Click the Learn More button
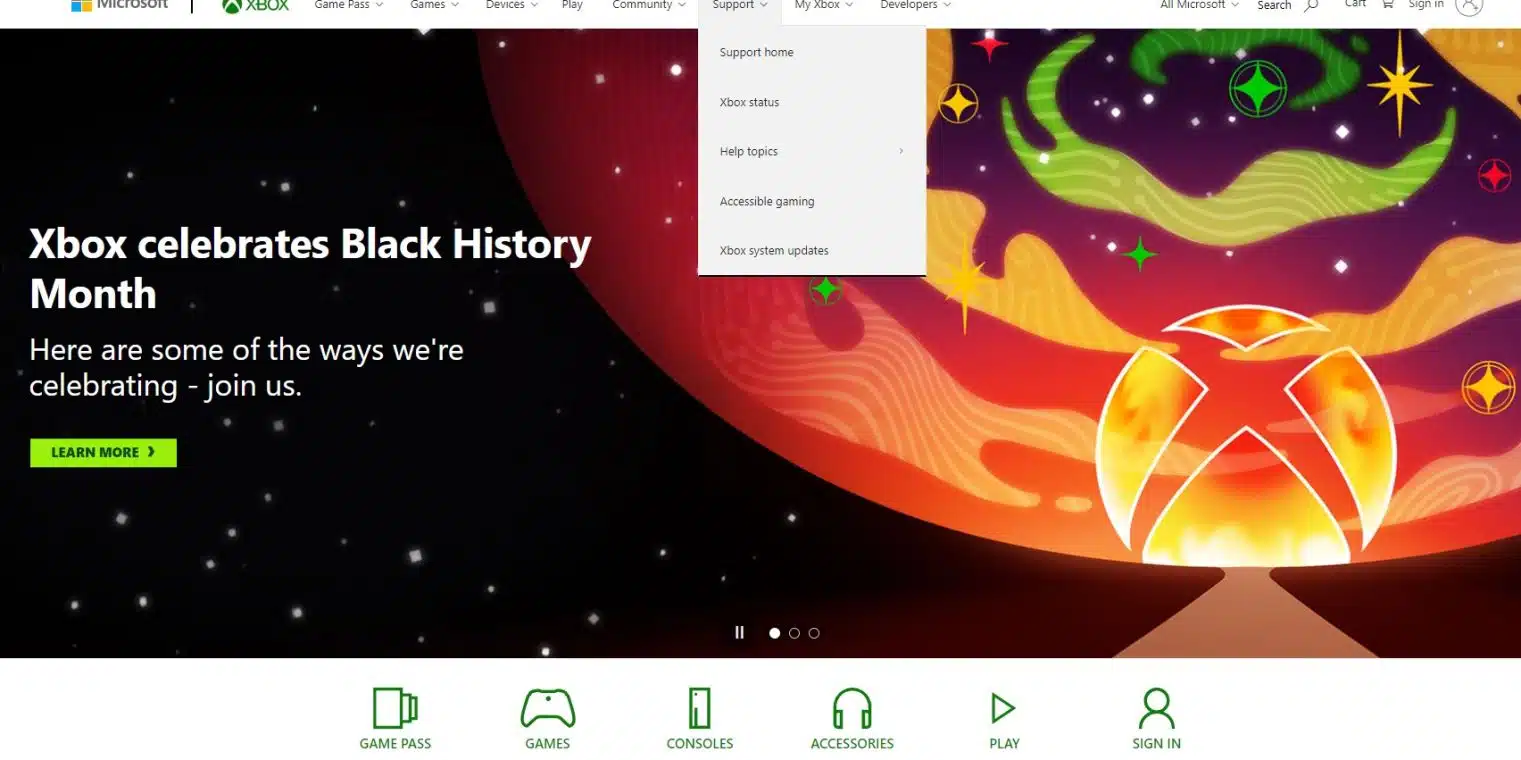Viewport: 1521px width, 760px height. [103, 452]
